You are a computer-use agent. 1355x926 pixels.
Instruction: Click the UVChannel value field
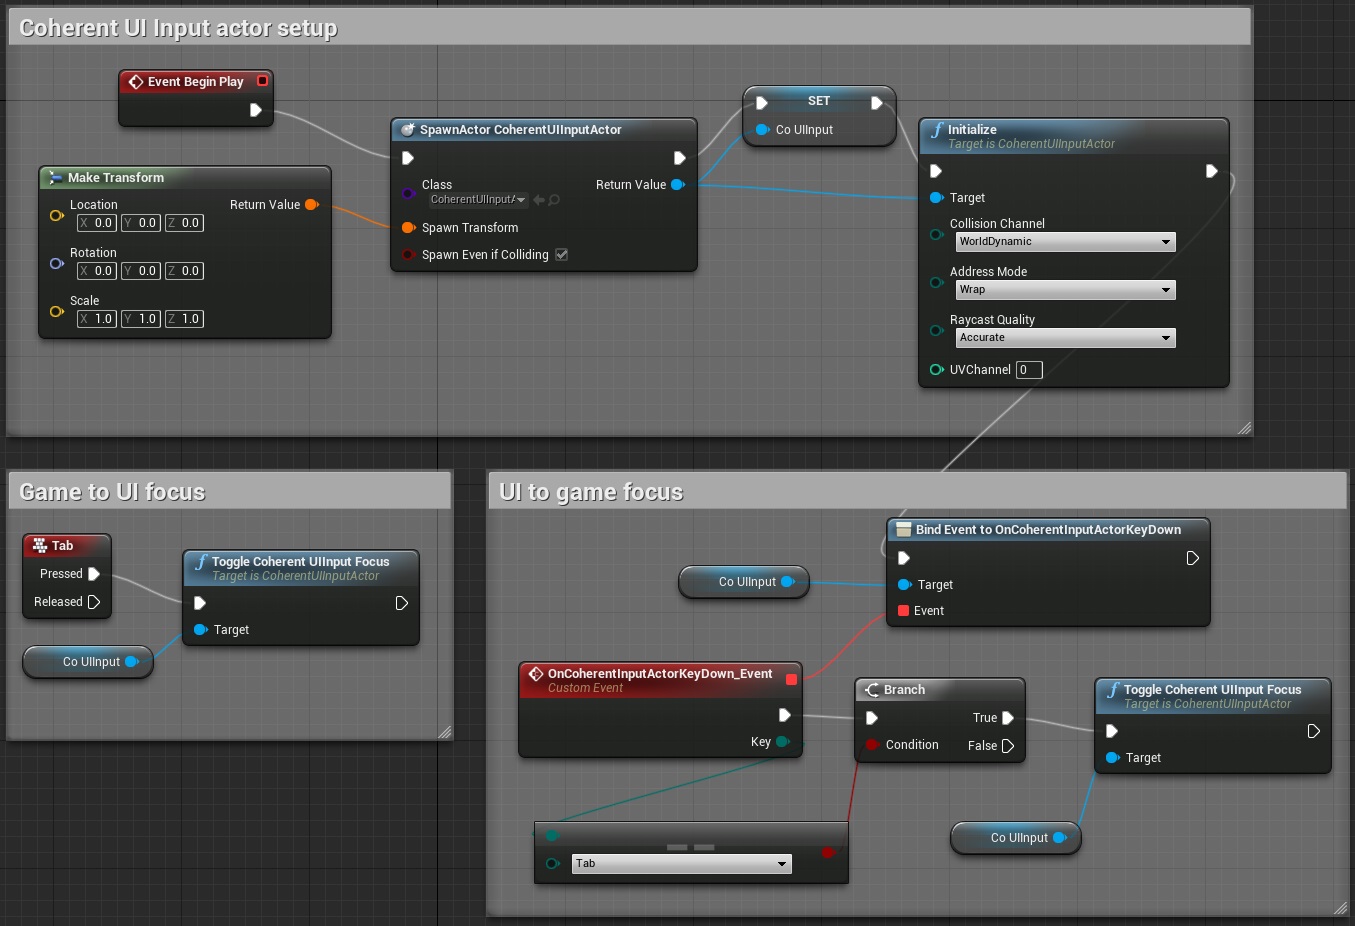click(x=1029, y=370)
